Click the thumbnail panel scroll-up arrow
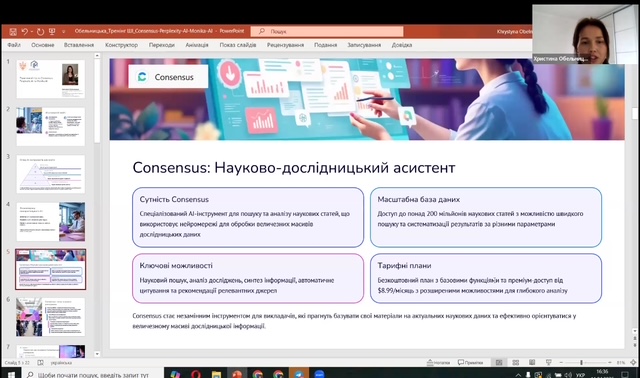 tap(97, 56)
